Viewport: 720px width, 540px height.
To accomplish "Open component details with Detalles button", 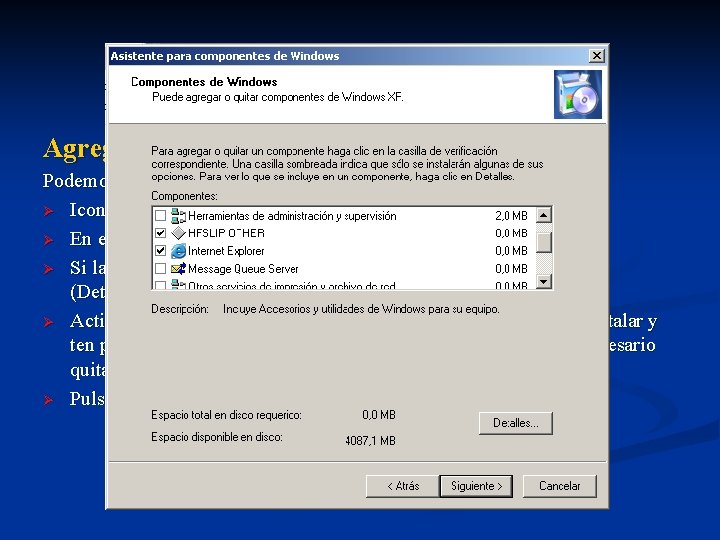I will pyautogui.click(x=516, y=423).
